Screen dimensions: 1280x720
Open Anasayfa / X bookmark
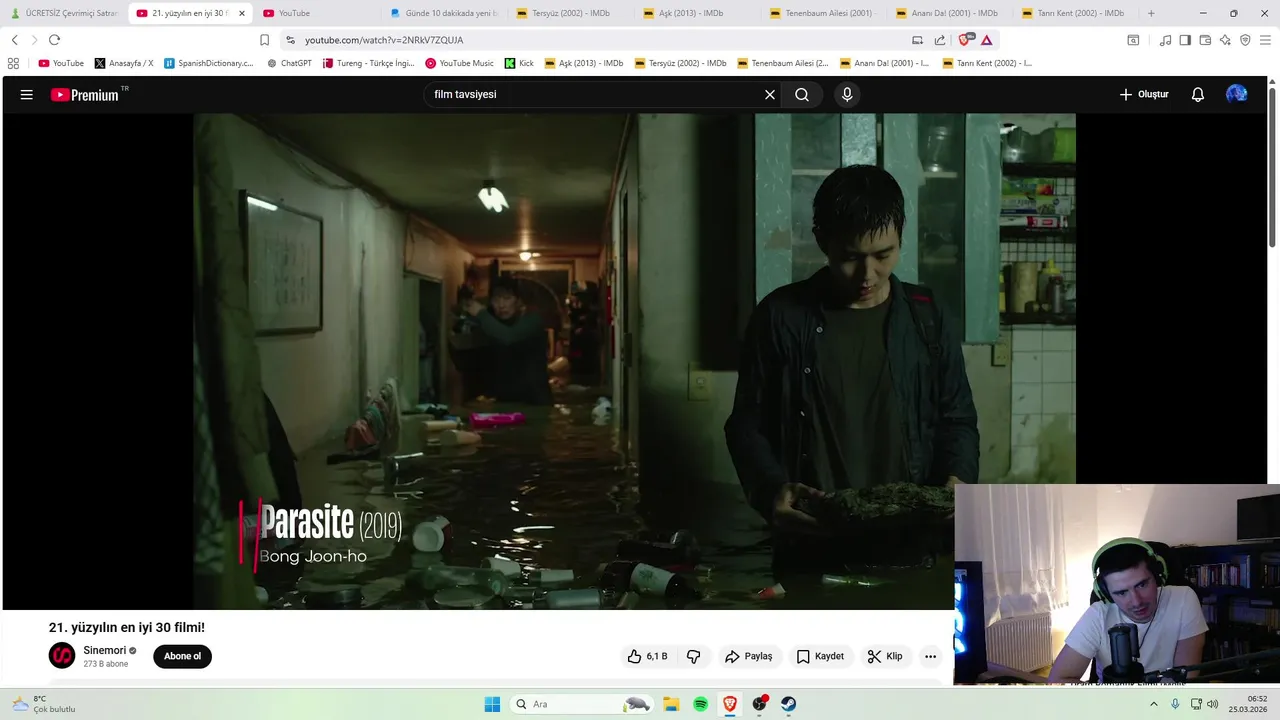pyautogui.click(x=124, y=63)
